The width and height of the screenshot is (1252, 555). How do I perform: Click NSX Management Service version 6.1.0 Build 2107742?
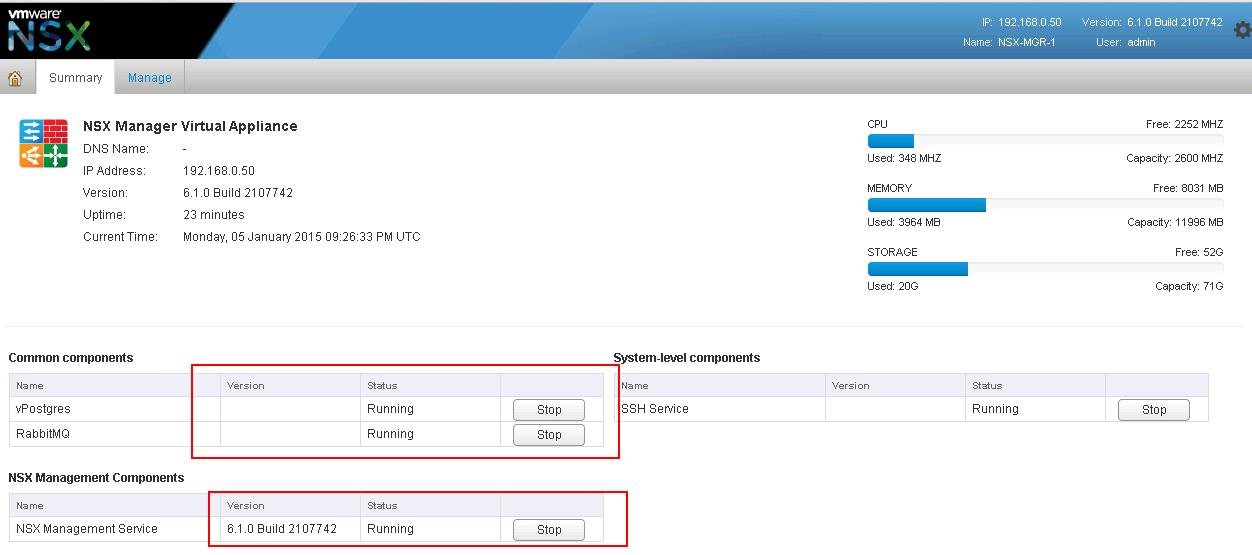[282, 529]
